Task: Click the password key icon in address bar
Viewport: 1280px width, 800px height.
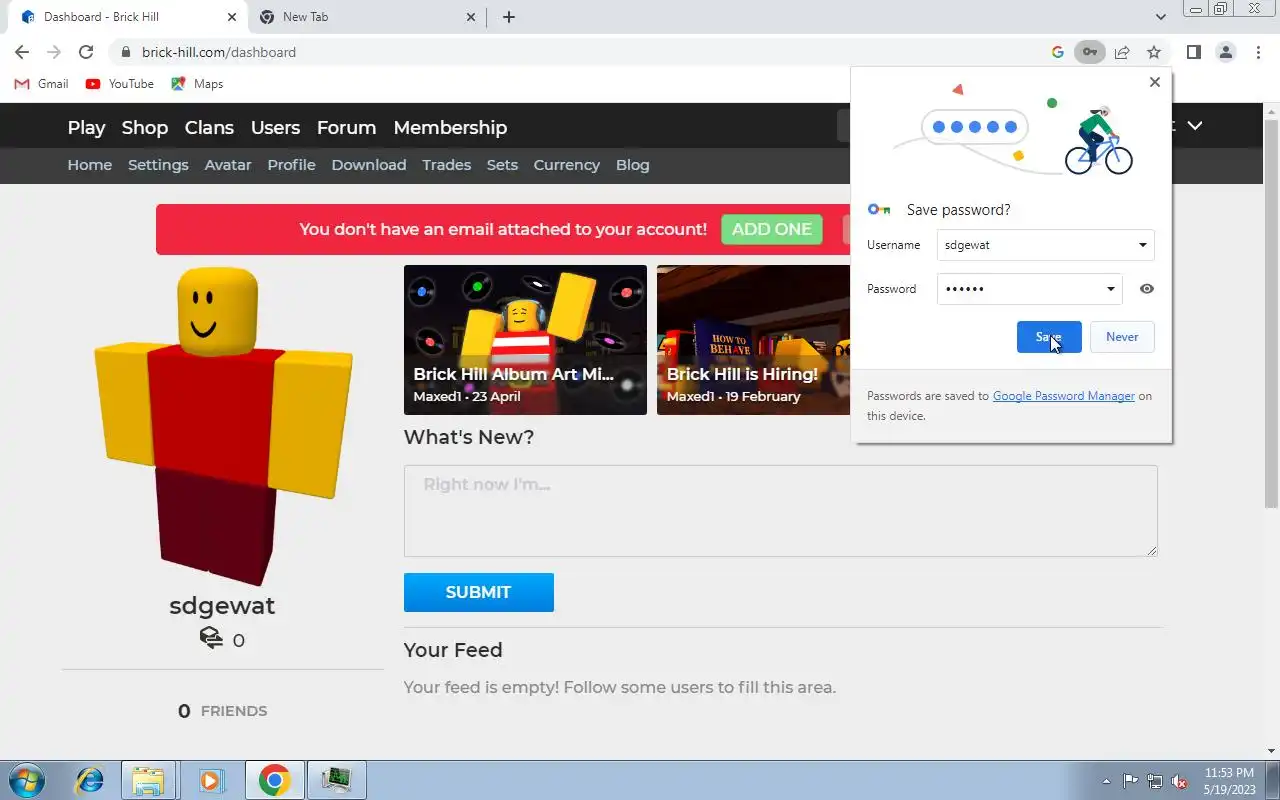Action: (1089, 52)
